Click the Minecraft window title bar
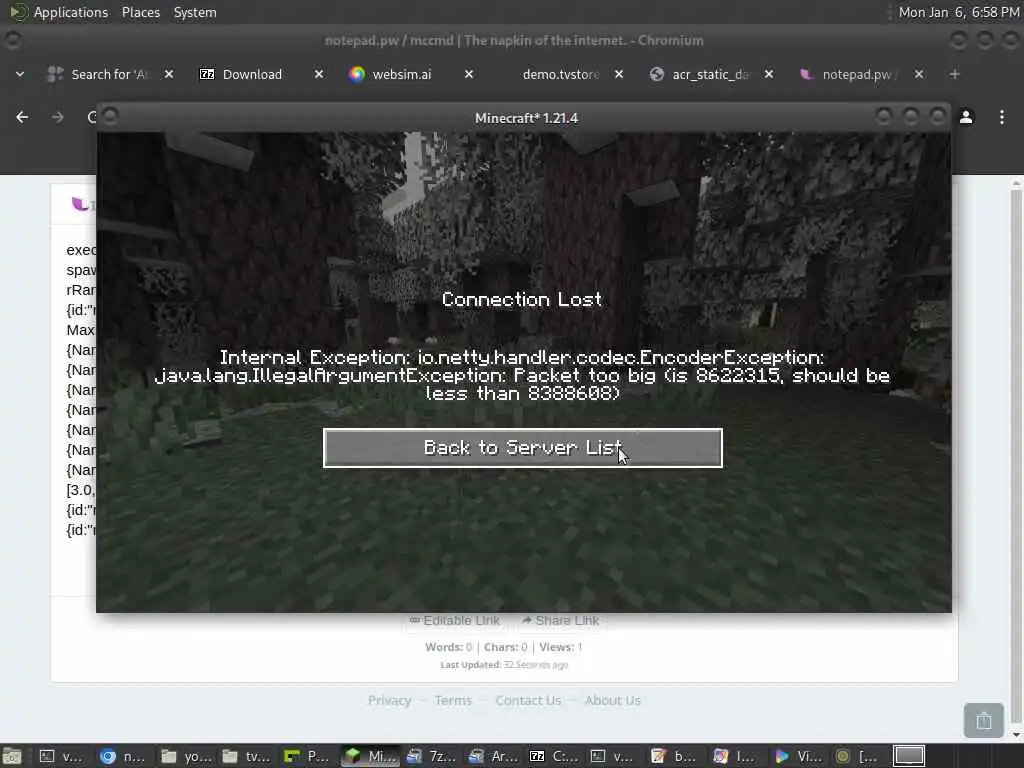1024x768 pixels. [x=526, y=118]
